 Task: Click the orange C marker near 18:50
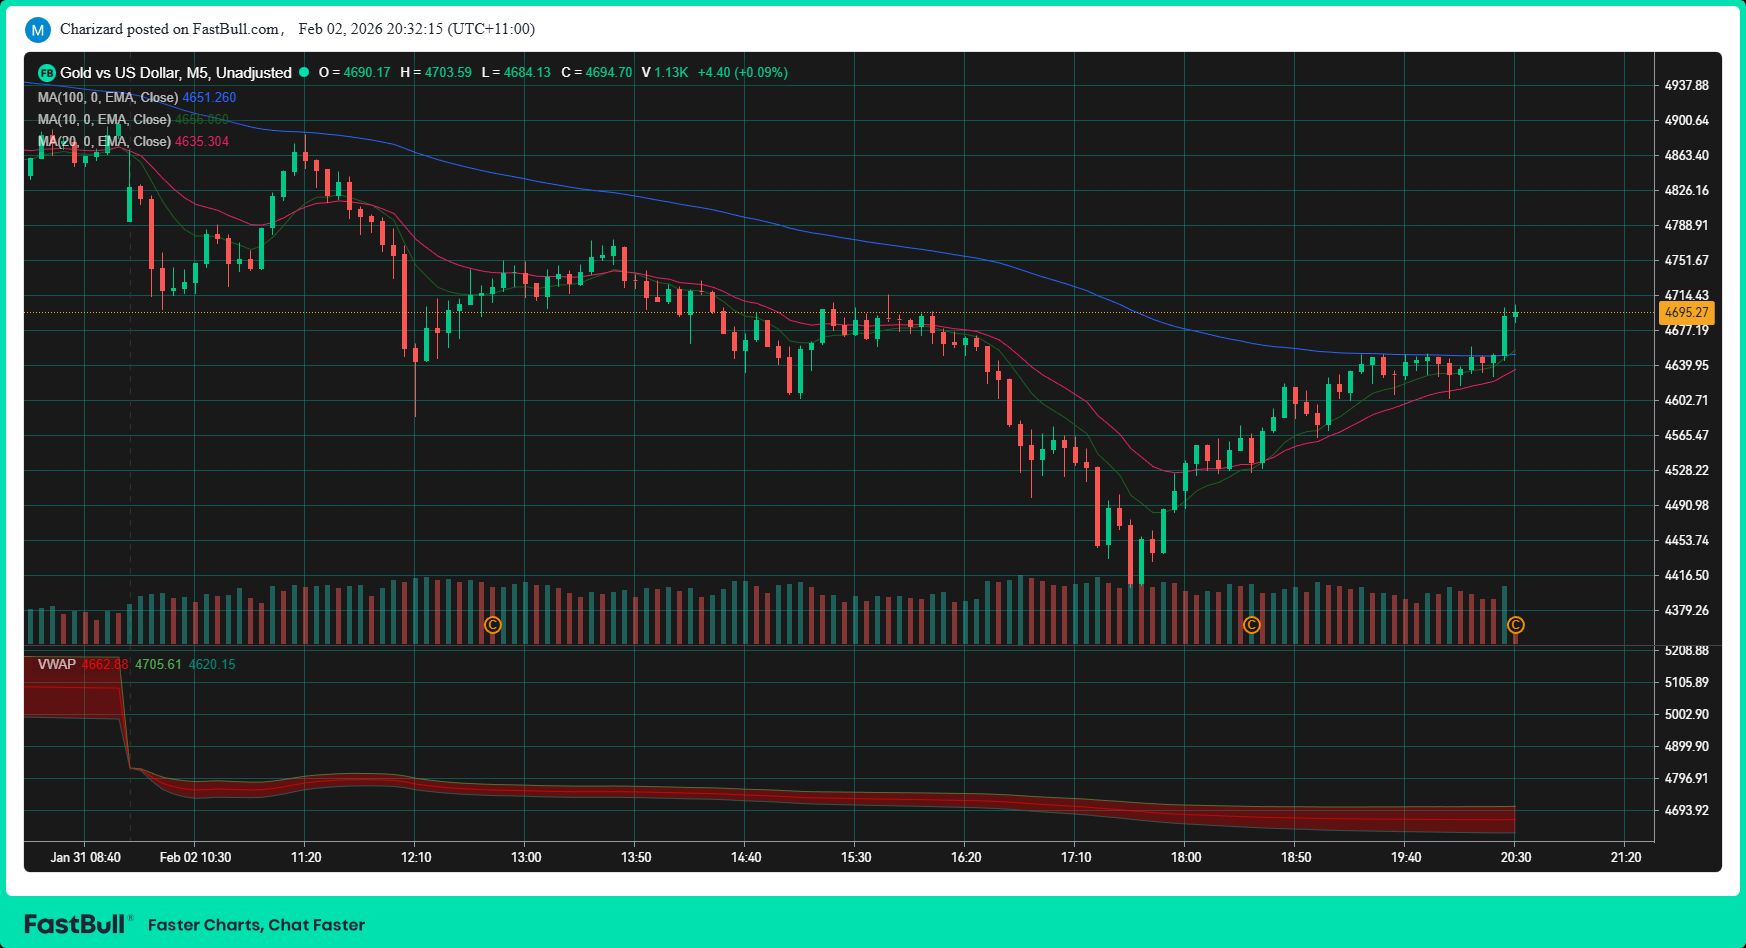pyautogui.click(x=1251, y=625)
